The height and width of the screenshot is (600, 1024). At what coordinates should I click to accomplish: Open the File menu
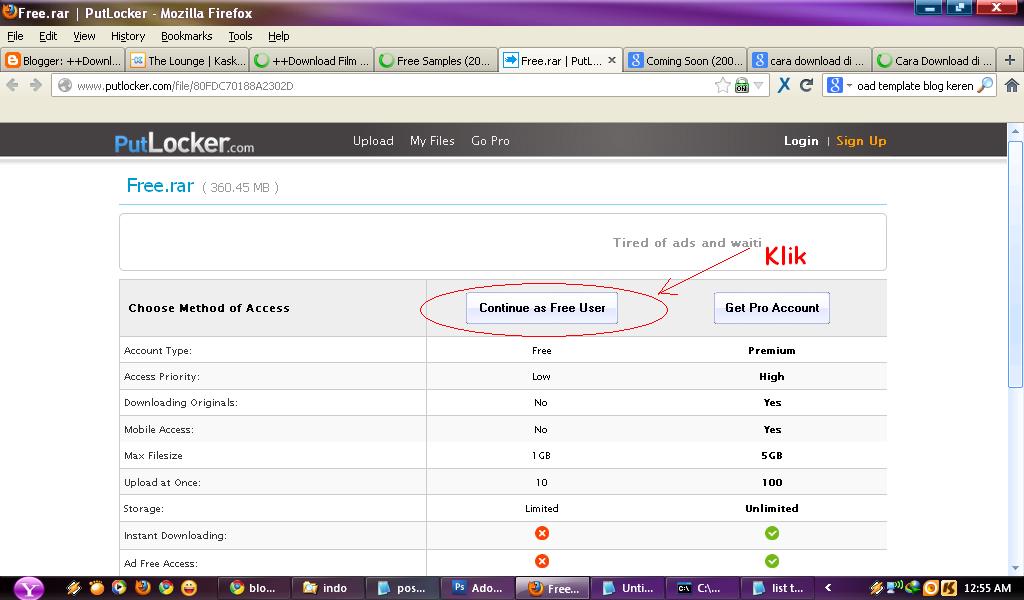coord(15,36)
